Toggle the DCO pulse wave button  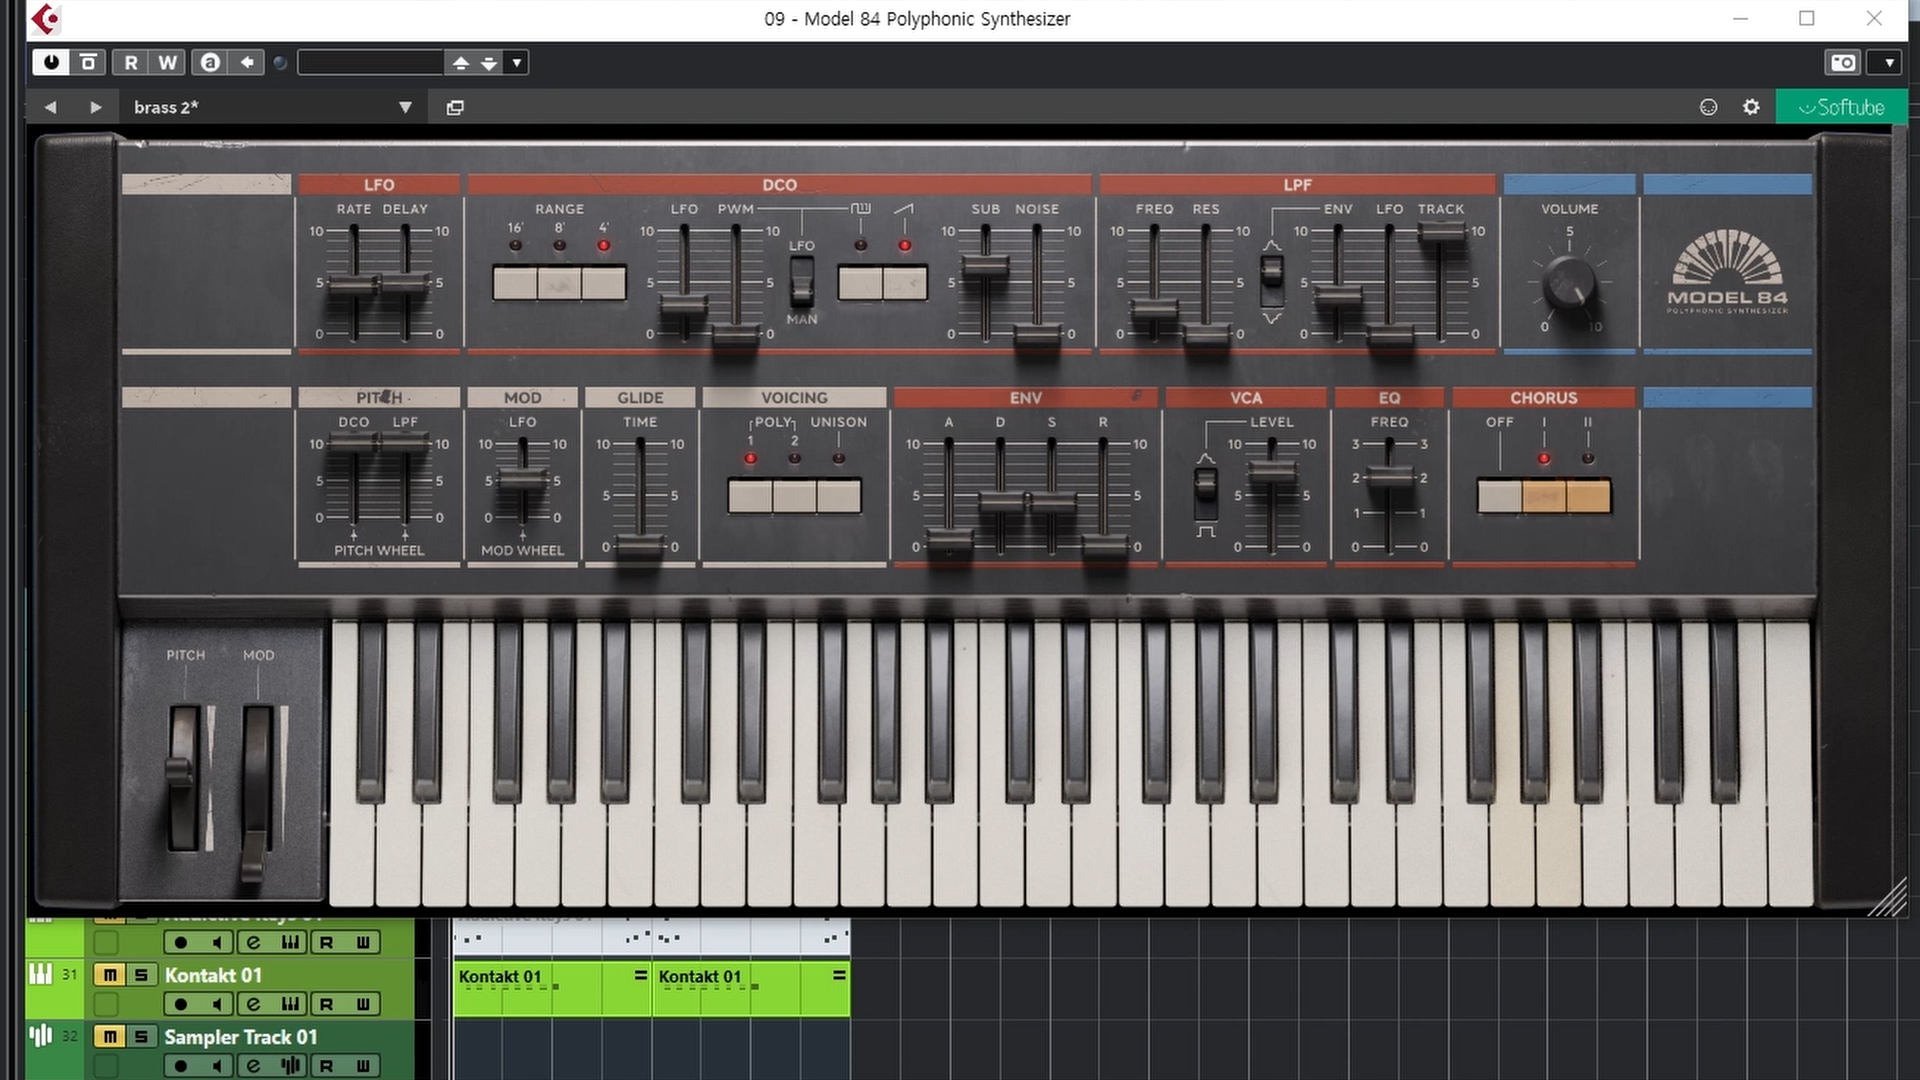tap(860, 283)
